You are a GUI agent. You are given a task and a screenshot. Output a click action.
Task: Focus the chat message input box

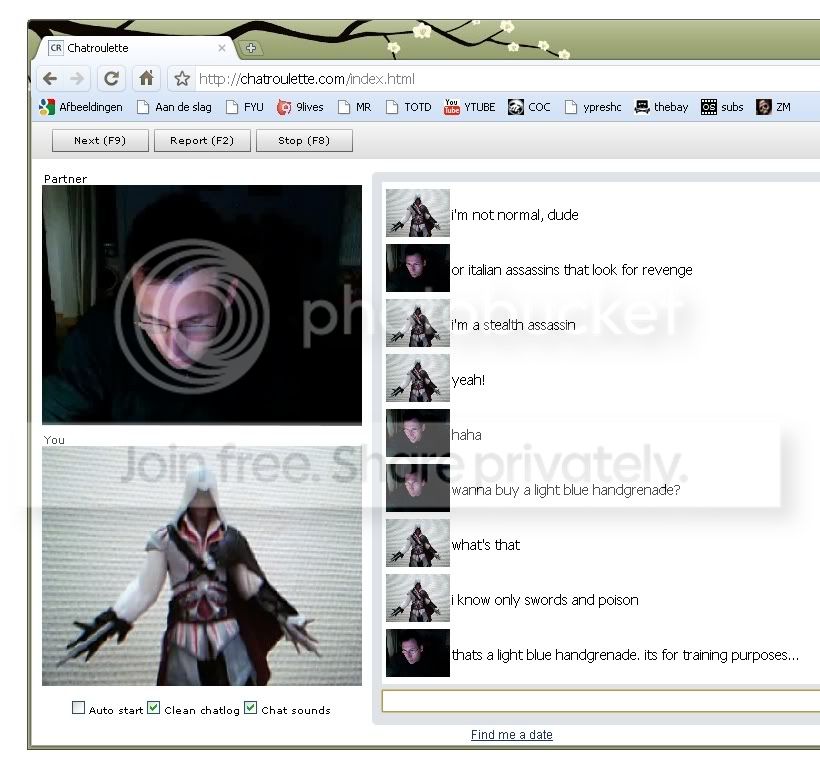tap(600, 701)
